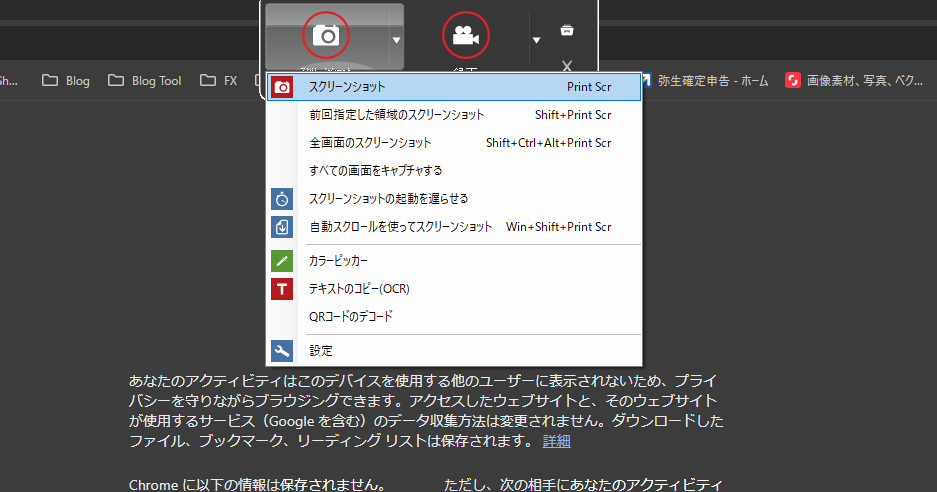The height and width of the screenshot is (492, 937).
Task: Click the auto-scroll capture icon in menu
Action: (283, 227)
